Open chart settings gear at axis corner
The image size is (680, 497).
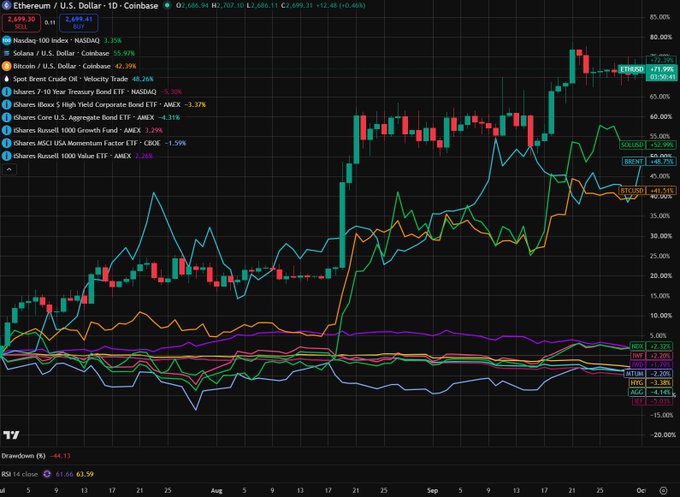point(663,490)
